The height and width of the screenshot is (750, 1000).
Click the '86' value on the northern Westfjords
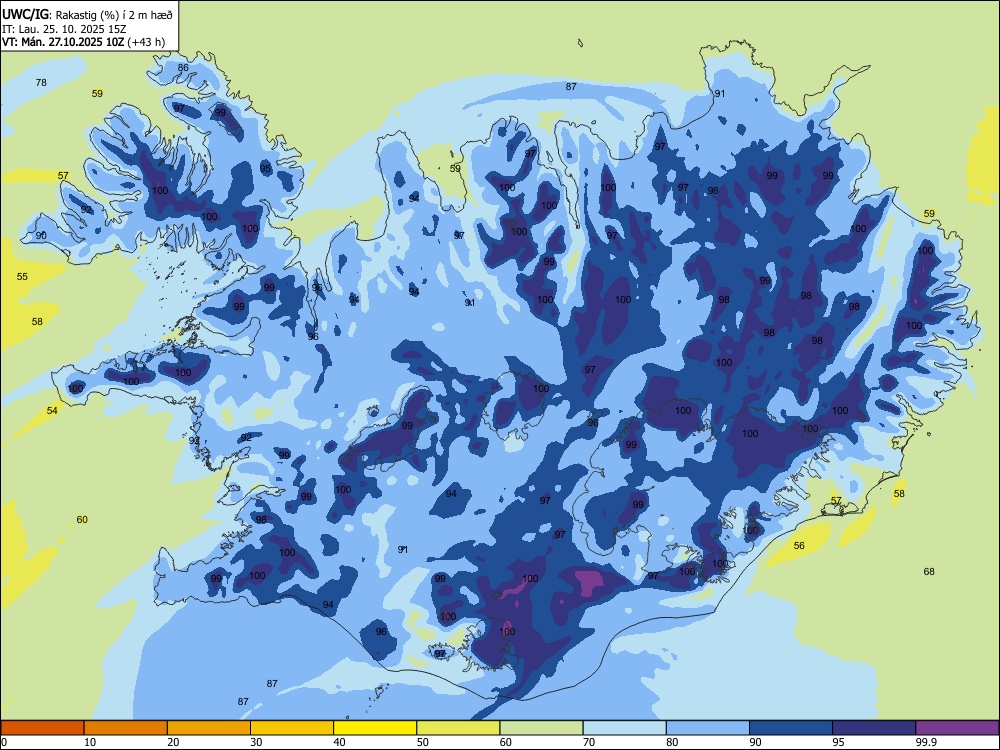tap(183, 68)
